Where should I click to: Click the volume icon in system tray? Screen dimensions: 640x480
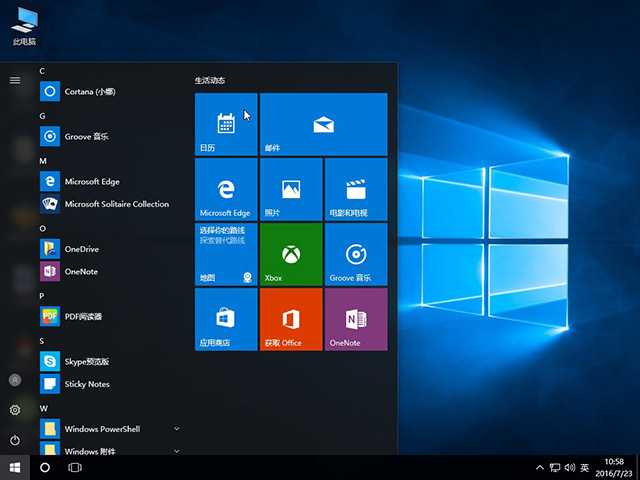pyautogui.click(x=569, y=467)
